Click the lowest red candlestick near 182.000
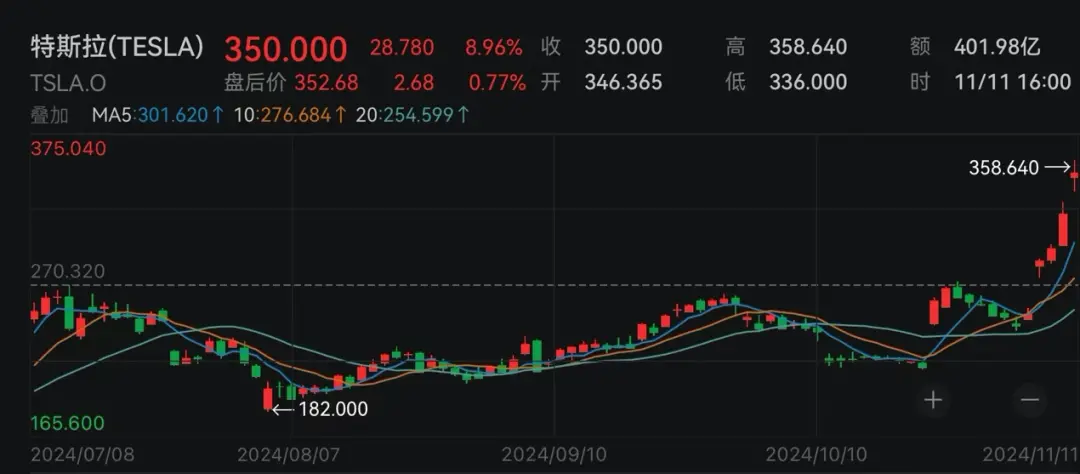The height and width of the screenshot is (474, 1080). pyautogui.click(x=268, y=398)
